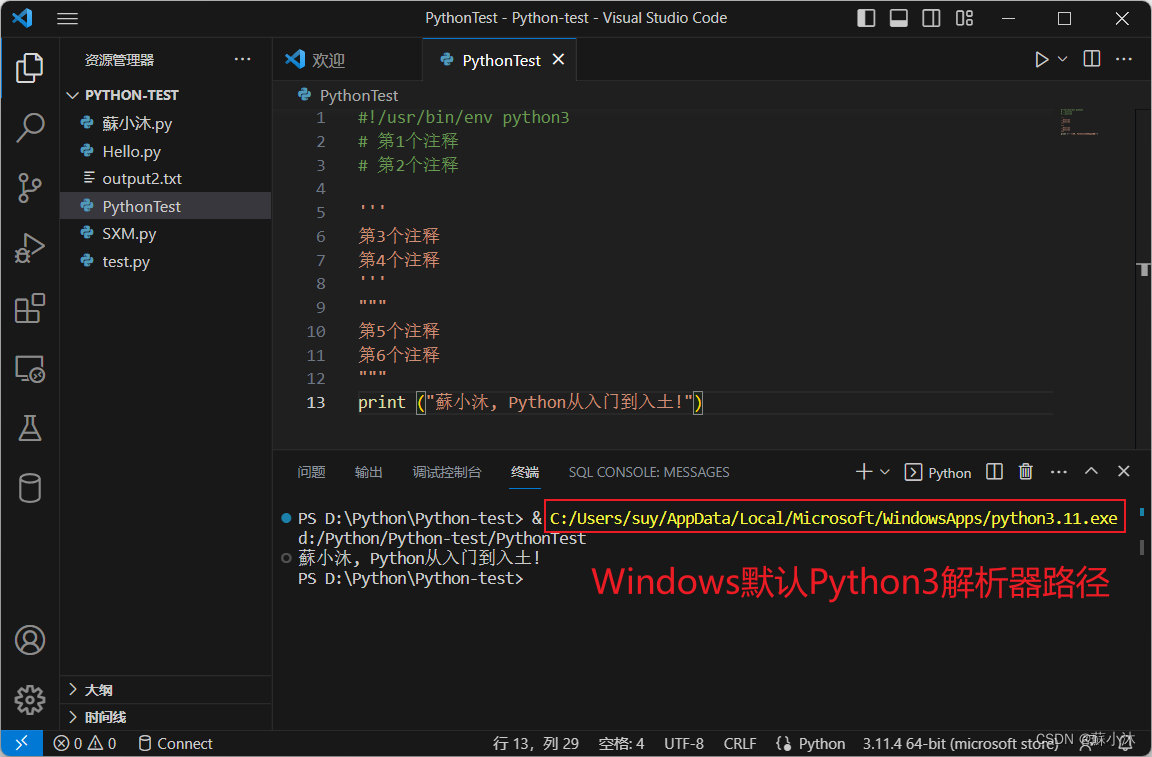
Task: Customize the layout from the title bar
Action: click(x=964, y=18)
